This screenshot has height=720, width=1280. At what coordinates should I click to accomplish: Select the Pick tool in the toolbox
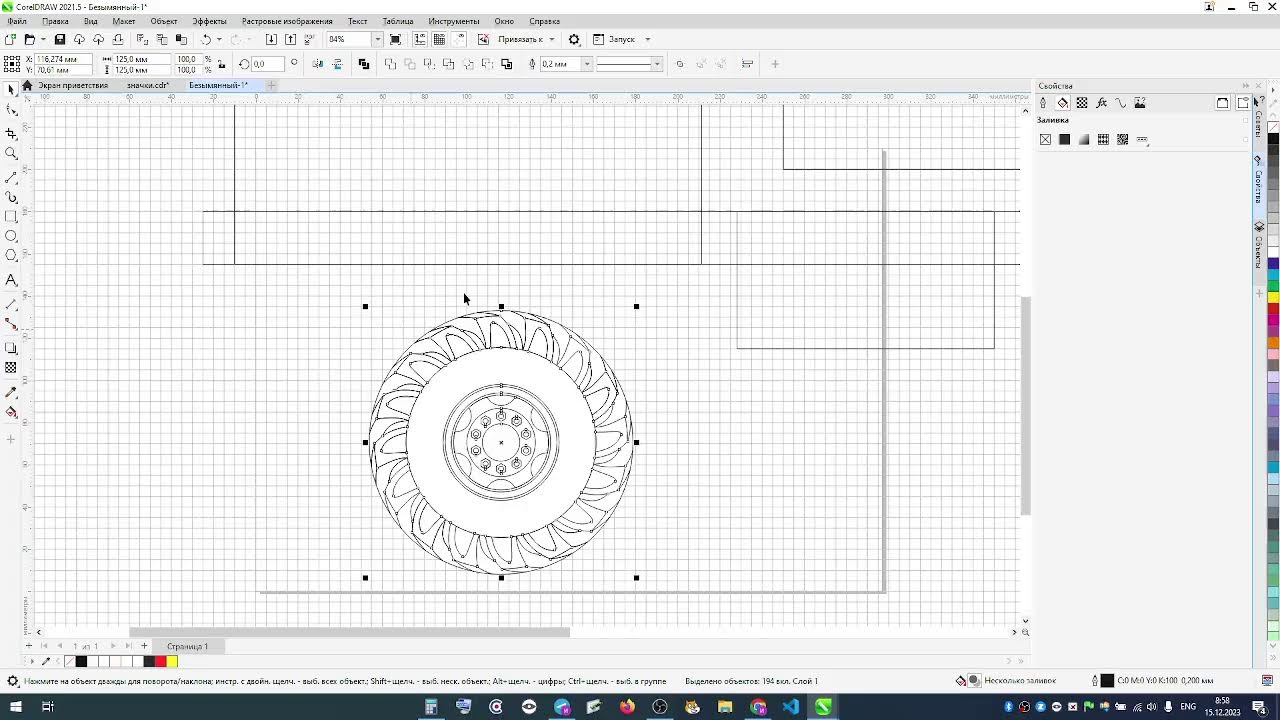tap(11, 90)
